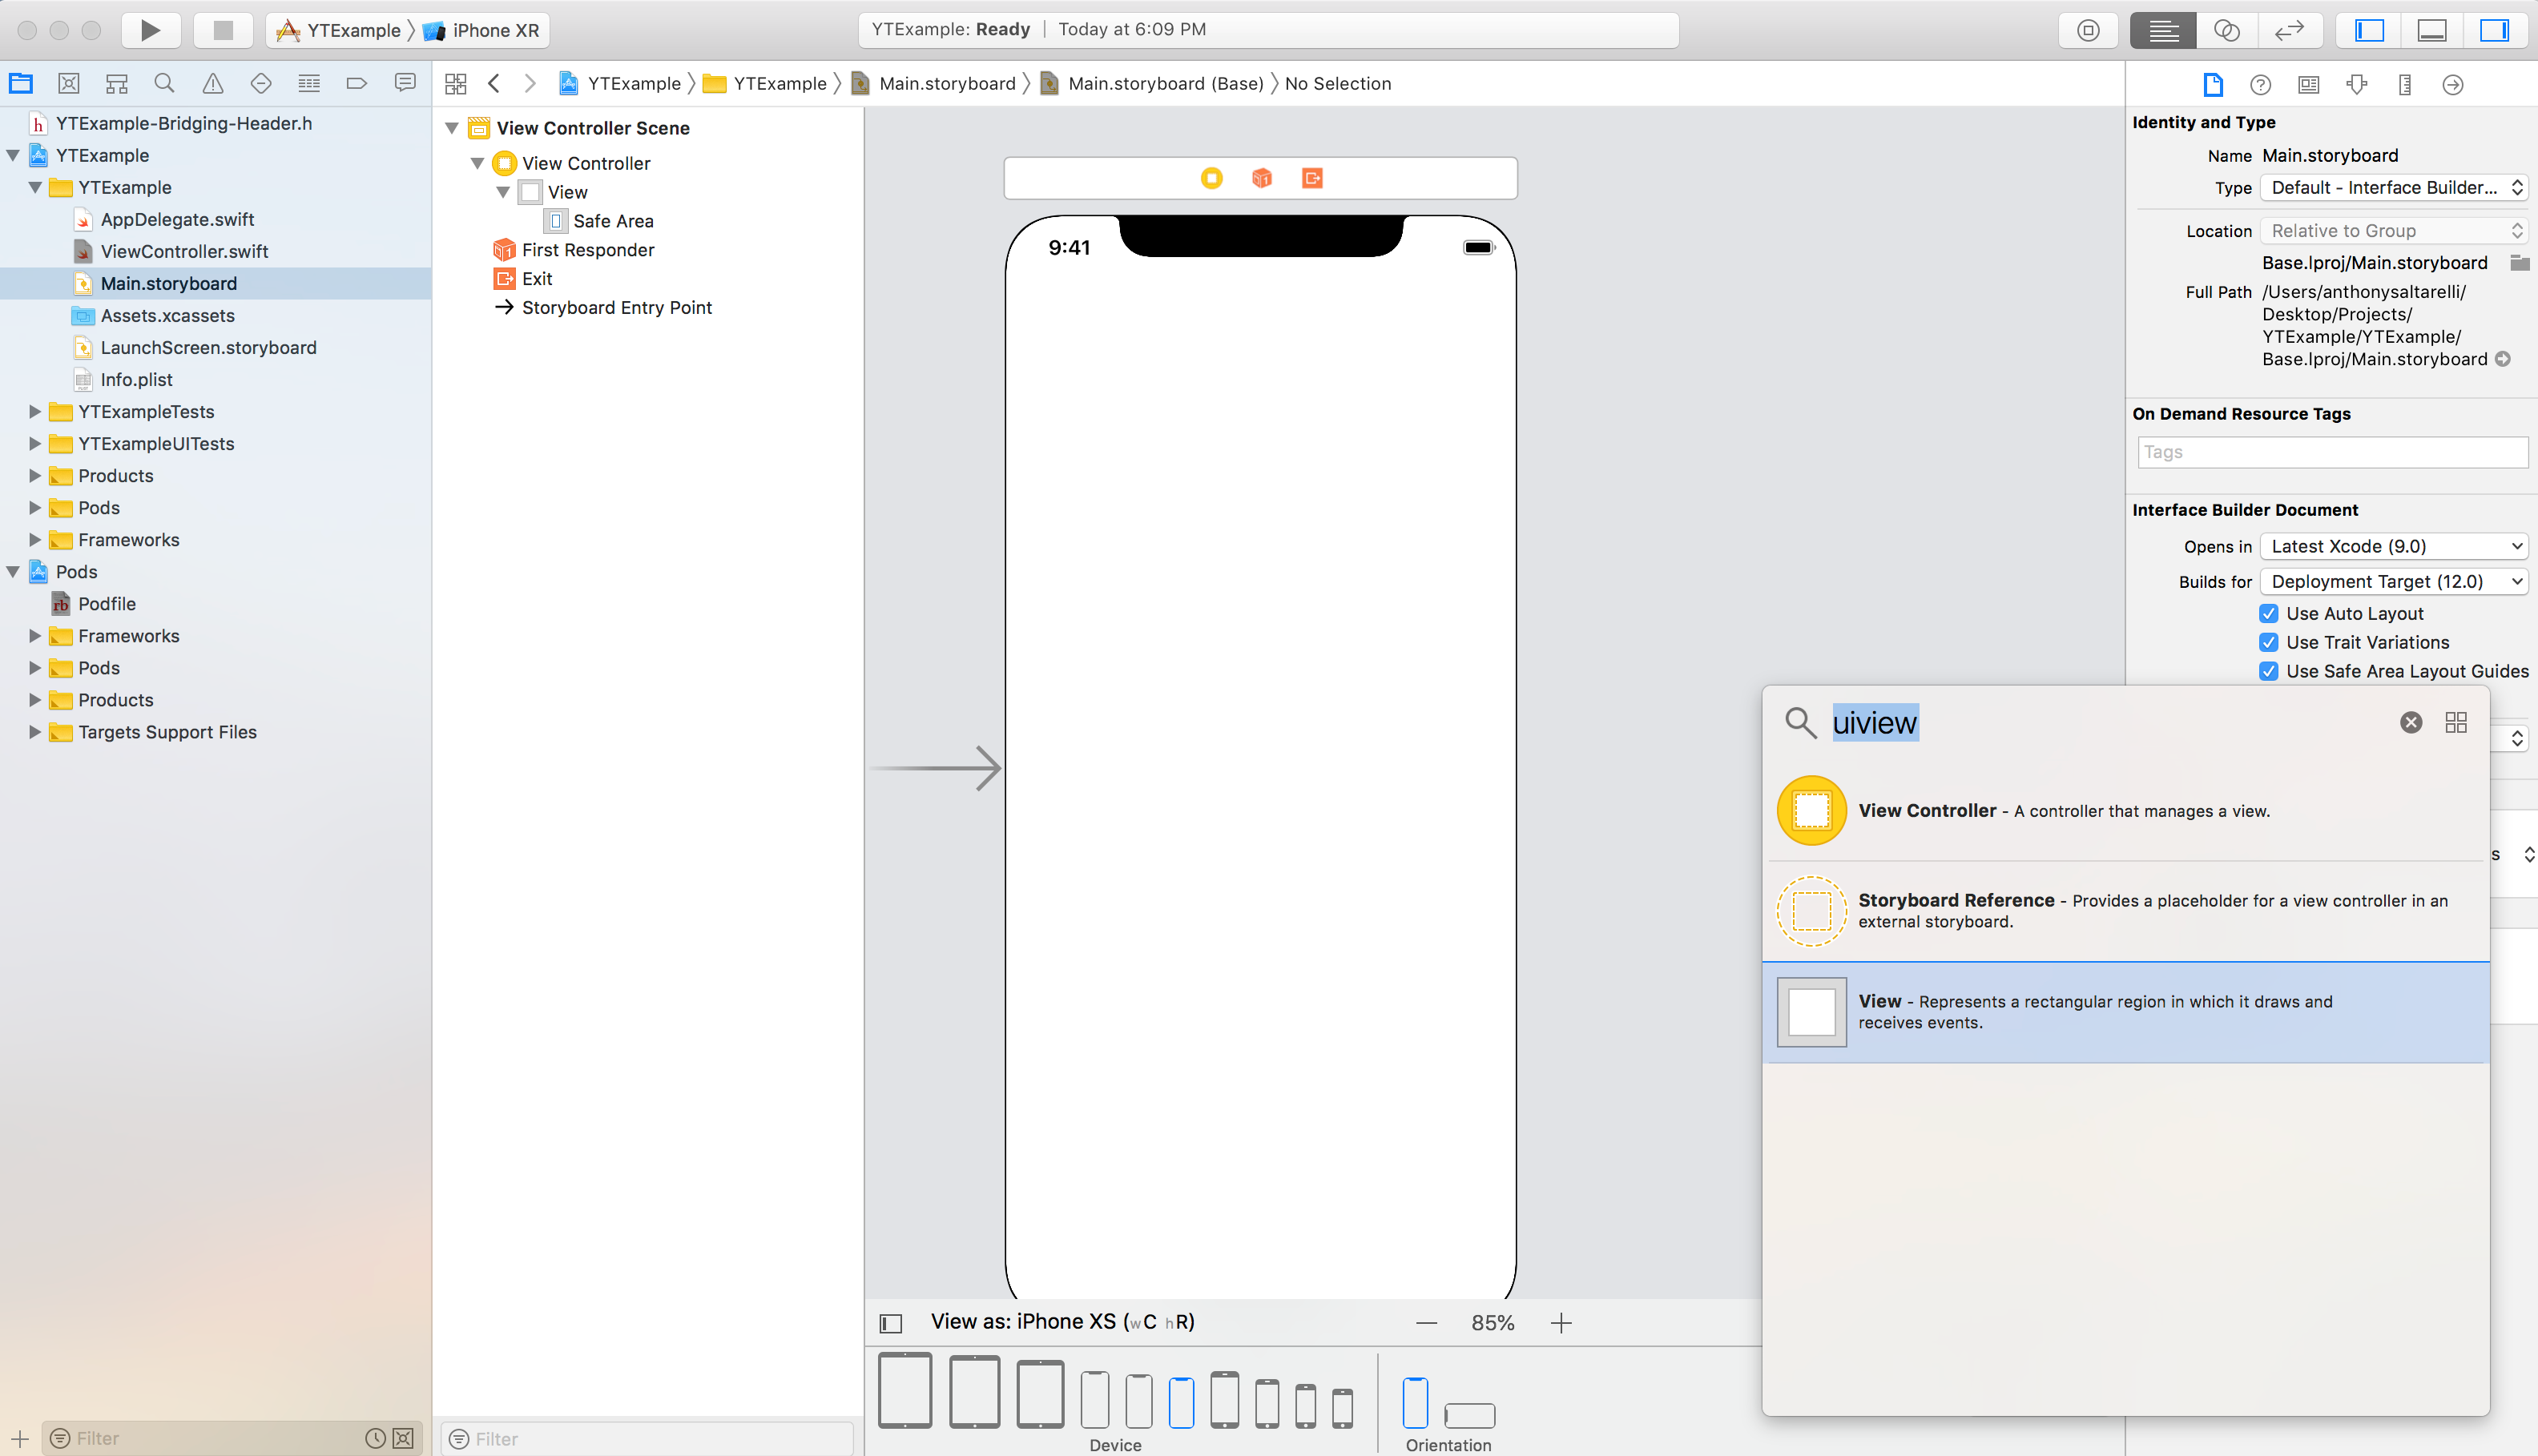Viewport: 2538px width, 1456px height.
Task: Open the Opens in Xcode version dropdown
Action: click(2393, 546)
